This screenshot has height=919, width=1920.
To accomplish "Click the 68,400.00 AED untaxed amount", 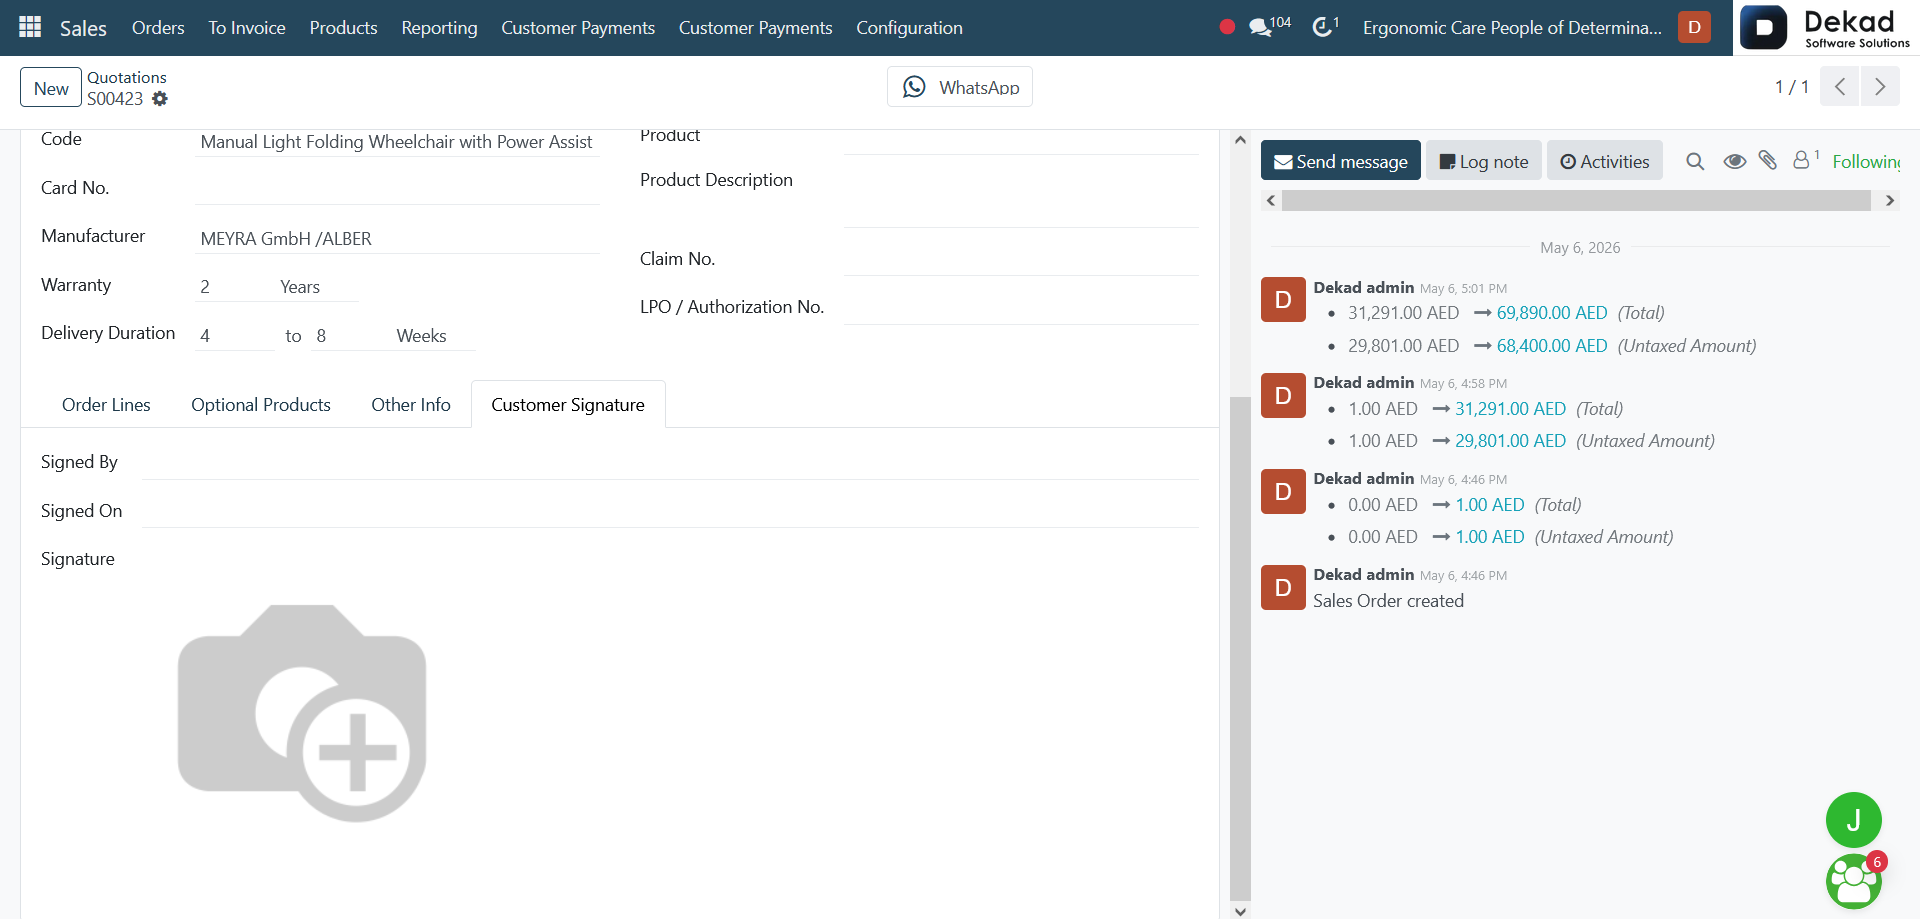I will tap(1552, 346).
